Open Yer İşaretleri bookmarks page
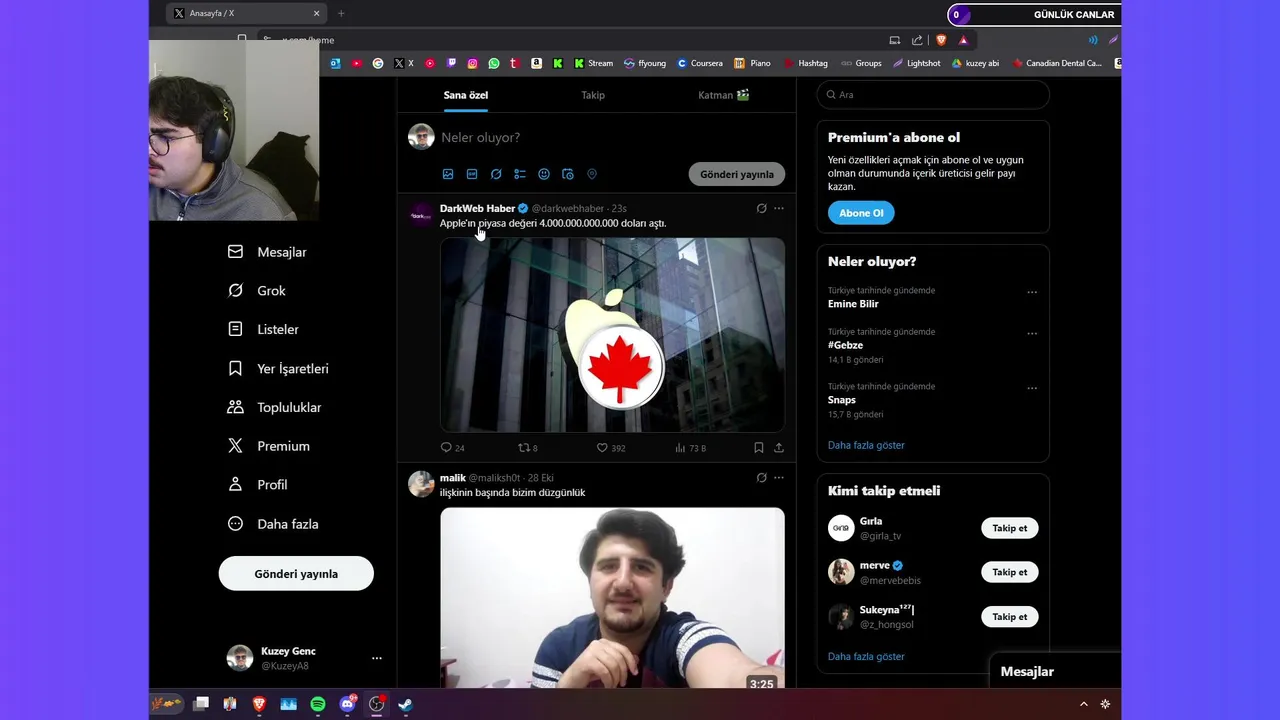The height and width of the screenshot is (720, 1280). point(278,368)
